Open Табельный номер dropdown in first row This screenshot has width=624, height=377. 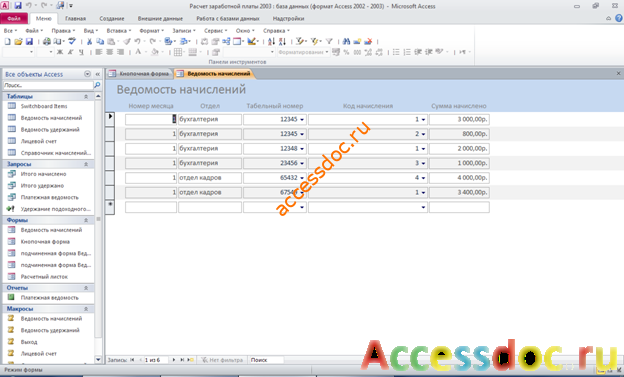click(302, 119)
